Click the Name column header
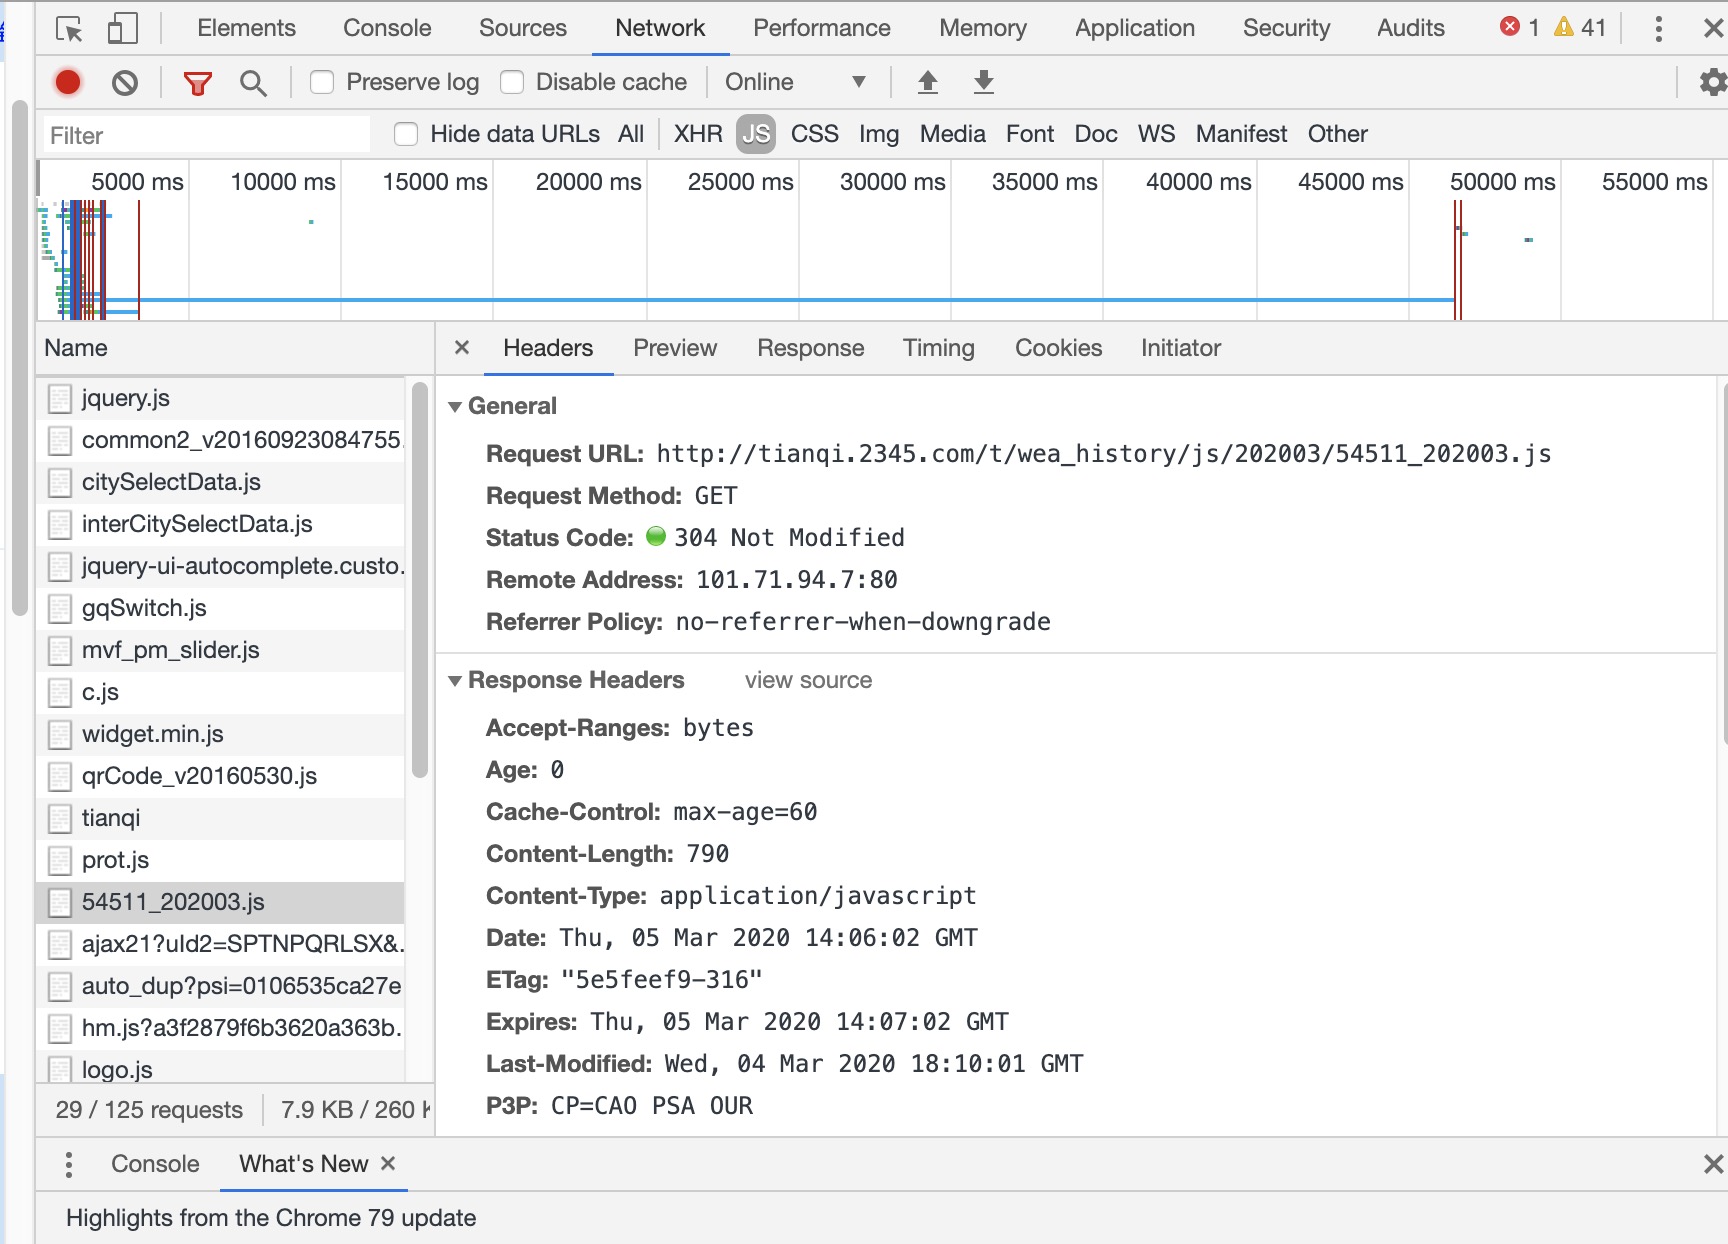 click(x=235, y=348)
